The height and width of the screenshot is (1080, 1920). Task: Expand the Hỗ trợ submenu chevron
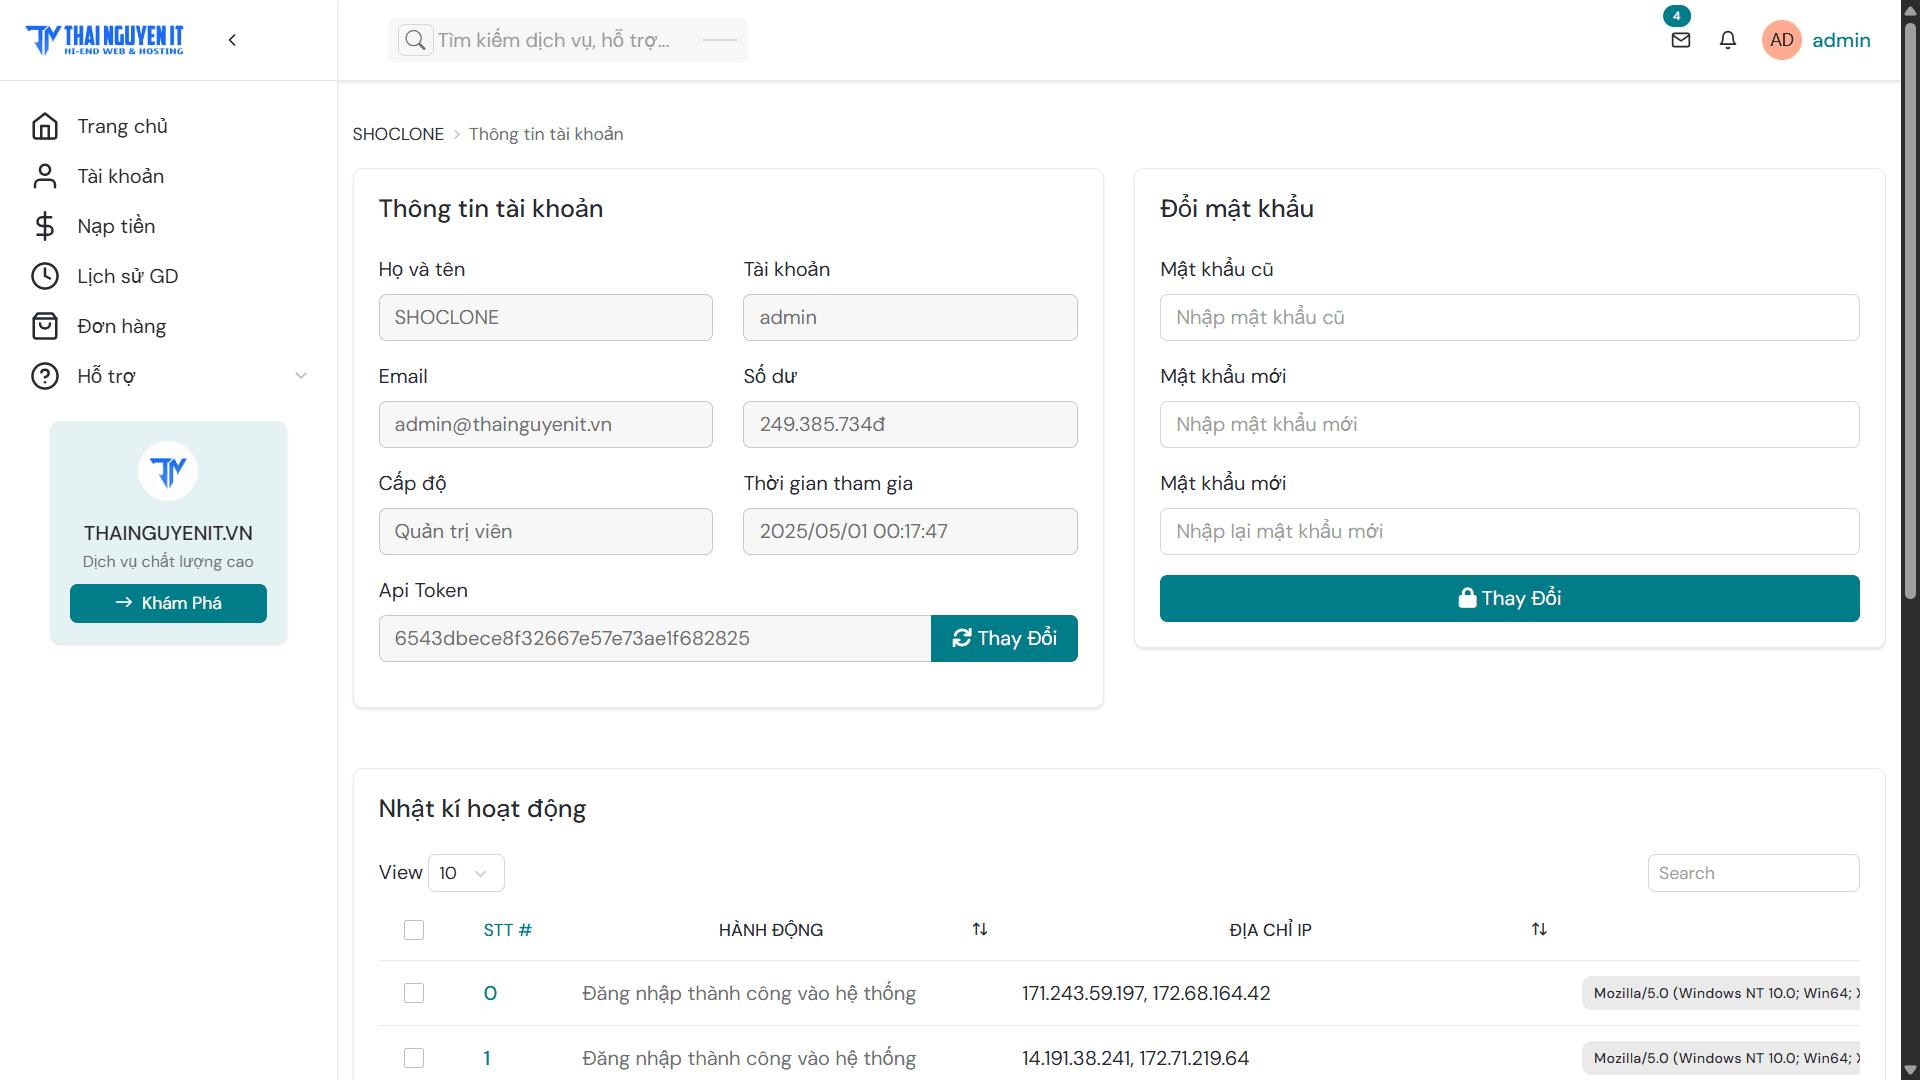[301, 376]
